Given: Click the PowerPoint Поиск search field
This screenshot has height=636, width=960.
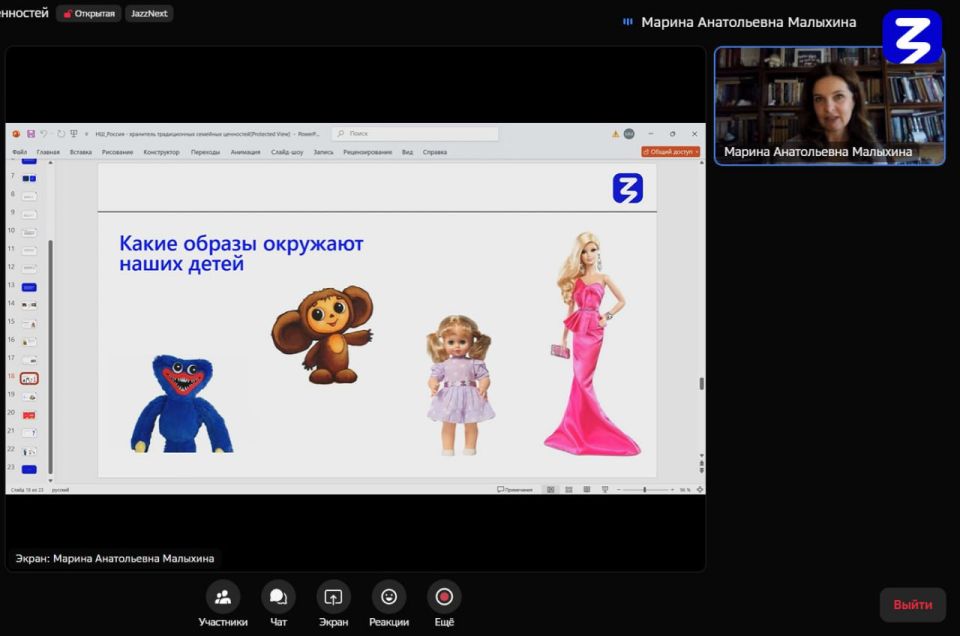Looking at the screenshot, I should tap(416, 133).
